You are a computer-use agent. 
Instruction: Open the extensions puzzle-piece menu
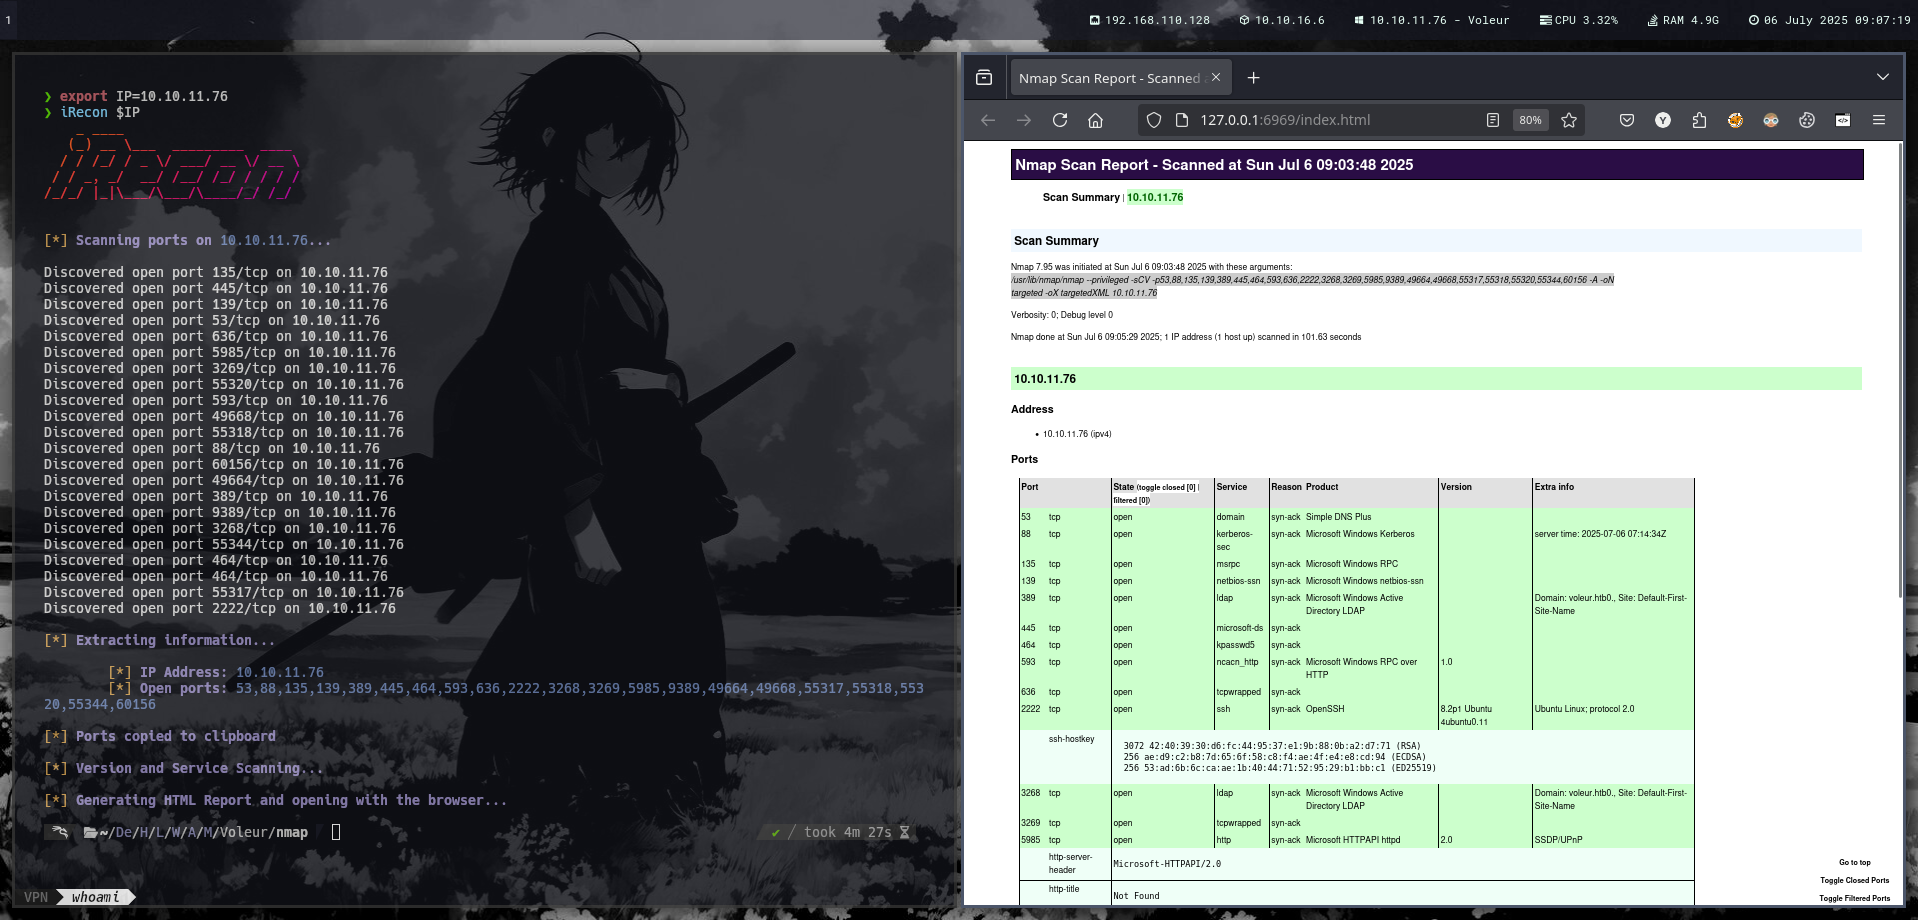(x=1699, y=120)
